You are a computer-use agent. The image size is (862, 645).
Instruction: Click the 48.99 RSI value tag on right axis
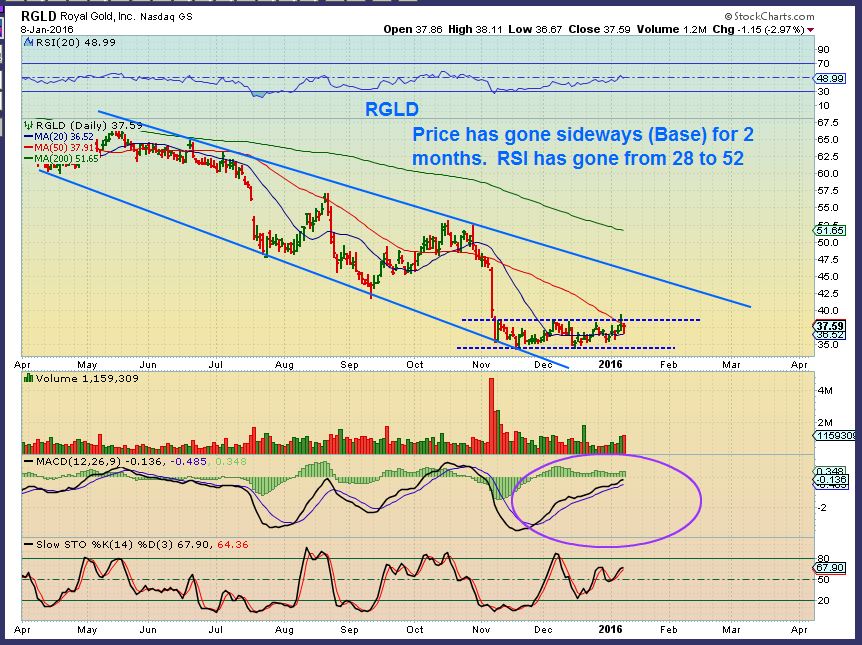pos(829,78)
